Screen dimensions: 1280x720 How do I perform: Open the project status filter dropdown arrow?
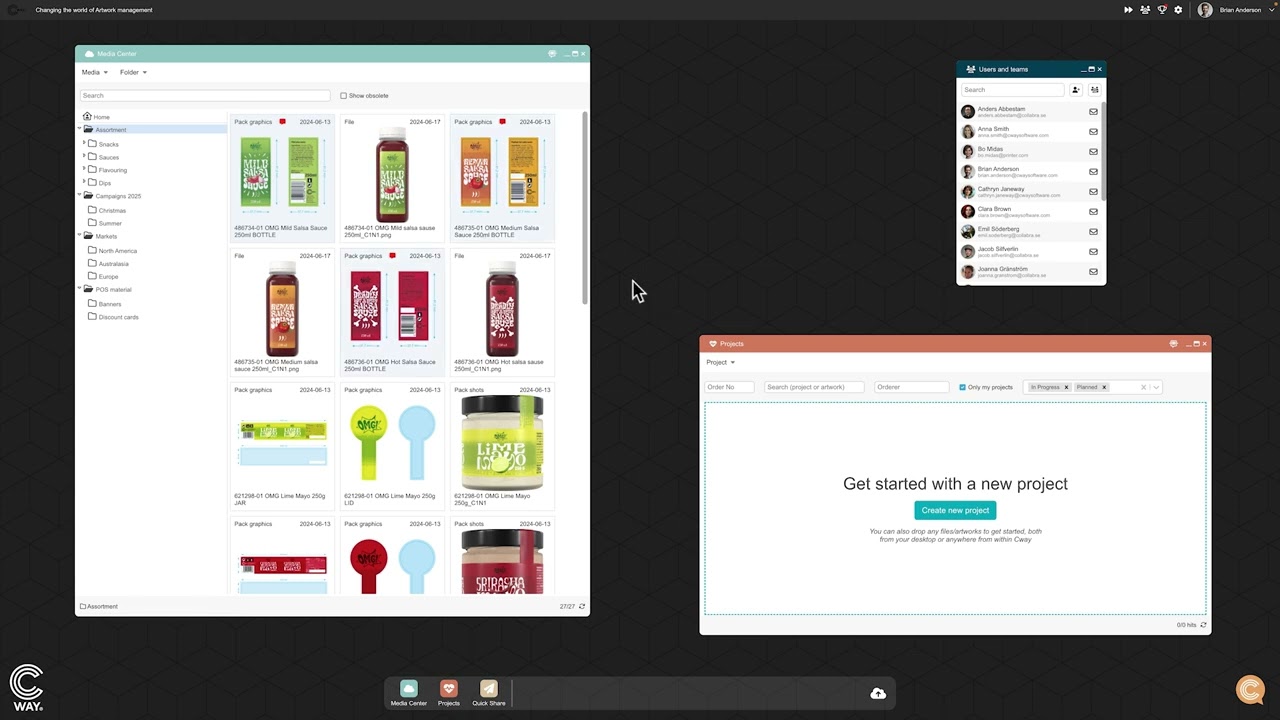(1156, 387)
